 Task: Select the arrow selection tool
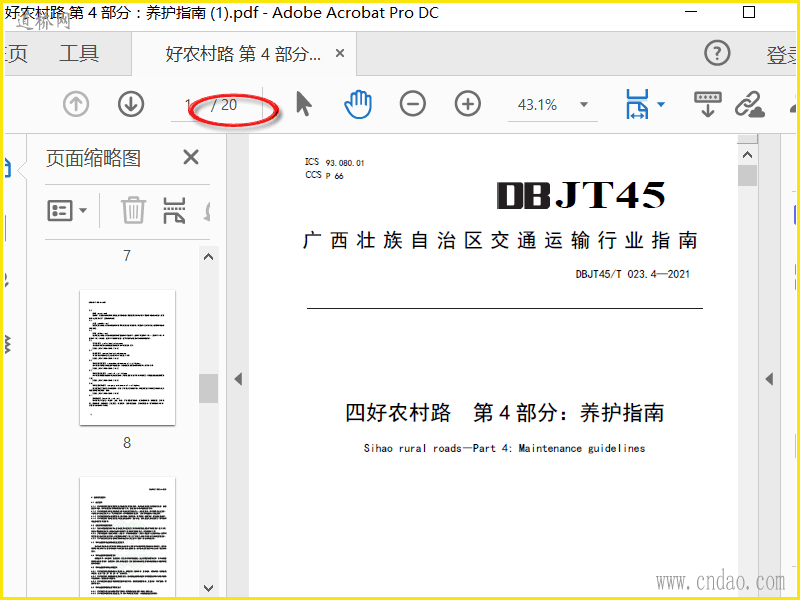coord(304,104)
